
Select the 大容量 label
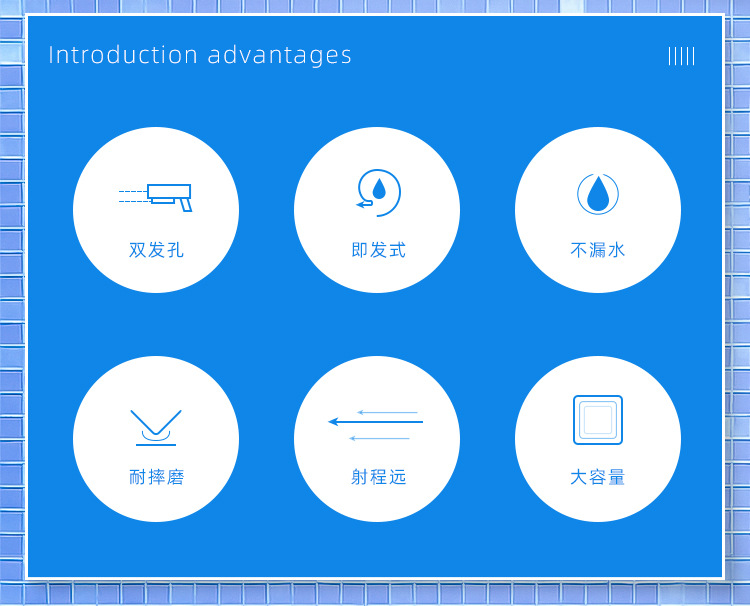tap(598, 477)
